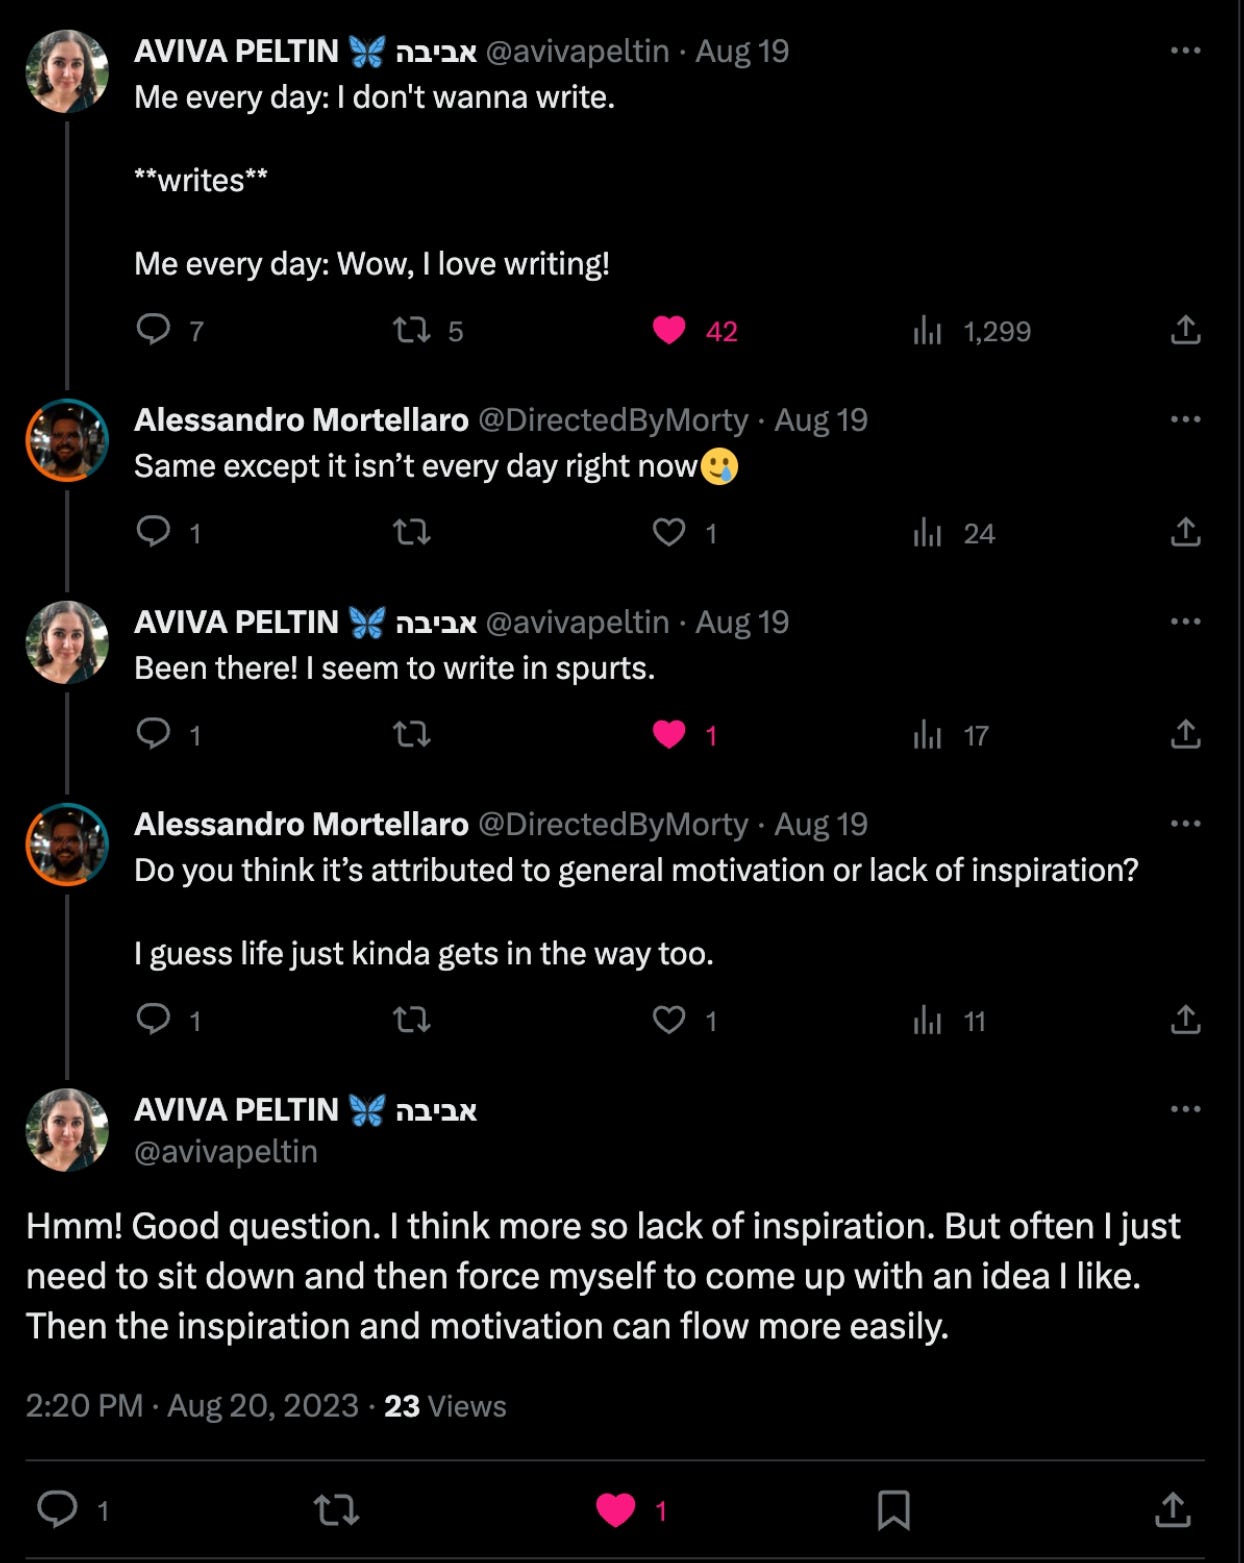Bookmark the main tweet
Screen dimensions: 1244x1563
(x=893, y=1509)
